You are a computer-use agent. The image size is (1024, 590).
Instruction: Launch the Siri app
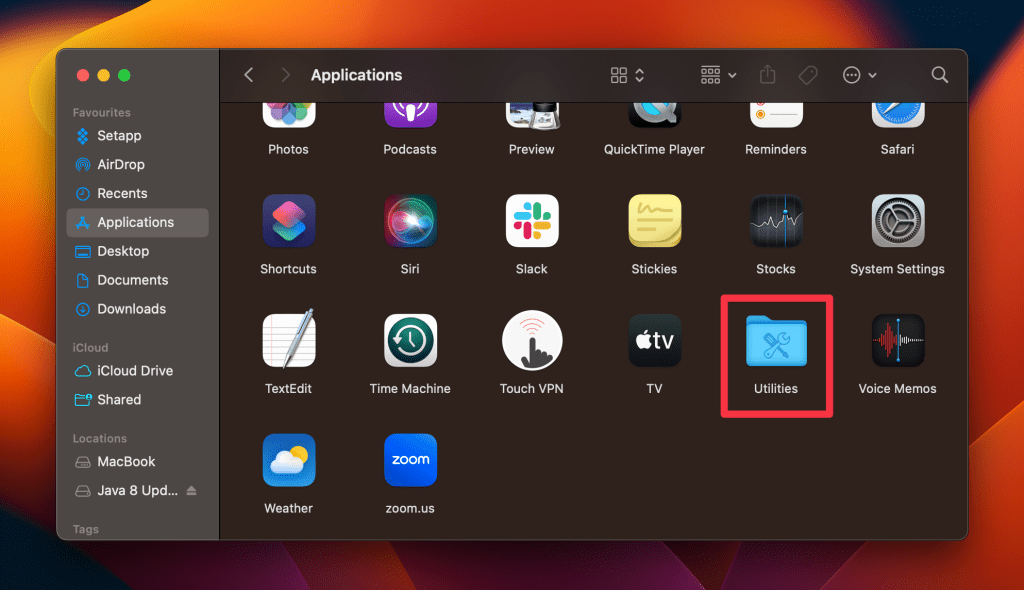[x=410, y=221]
